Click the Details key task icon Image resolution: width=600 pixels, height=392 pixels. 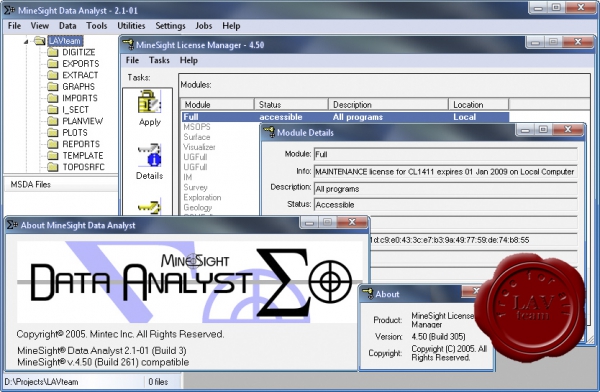tap(149, 155)
